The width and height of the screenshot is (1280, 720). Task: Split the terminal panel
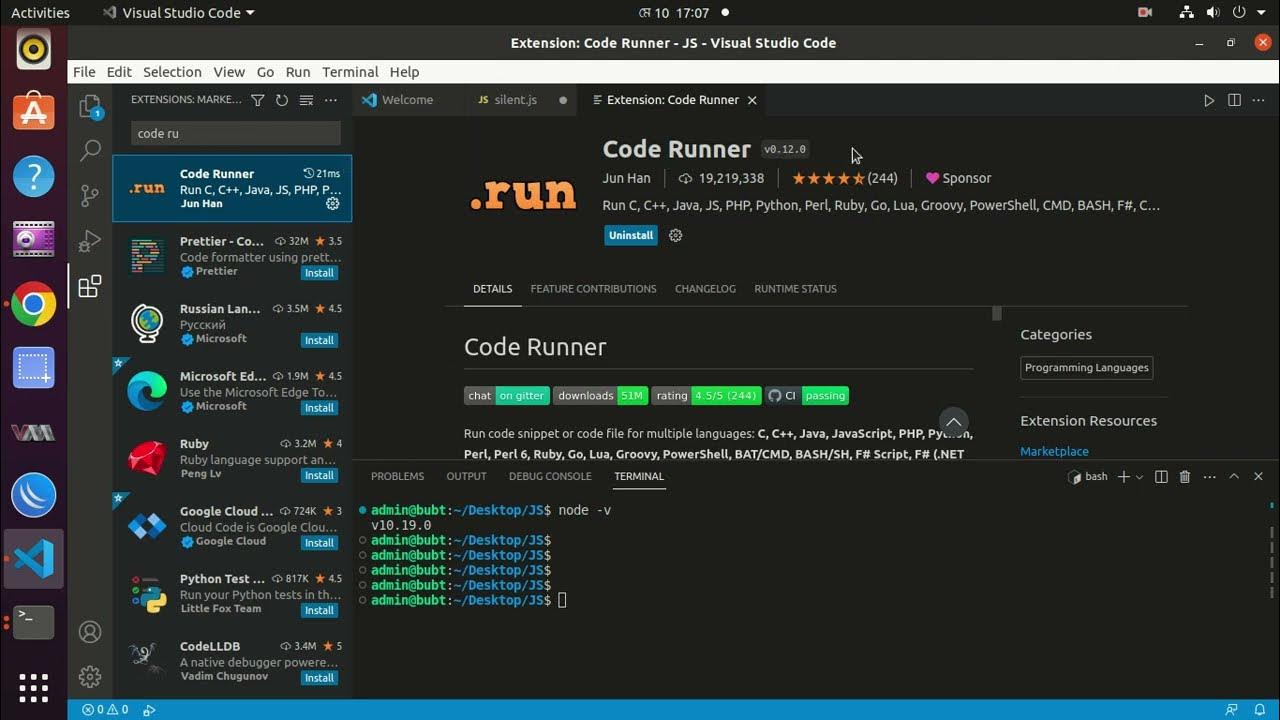click(x=1161, y=477)
